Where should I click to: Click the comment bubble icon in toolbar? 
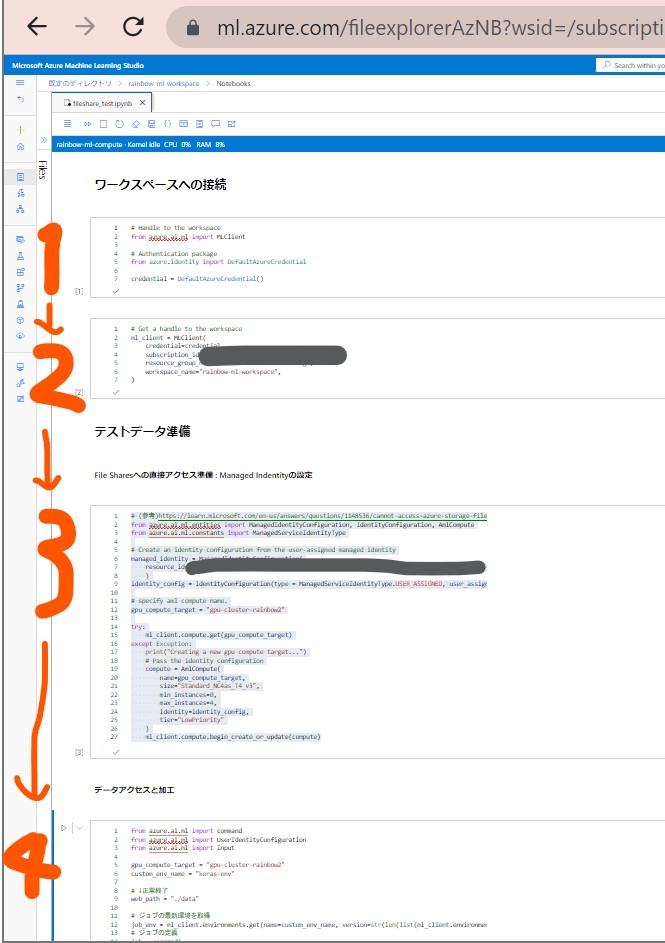coord(215,124)
